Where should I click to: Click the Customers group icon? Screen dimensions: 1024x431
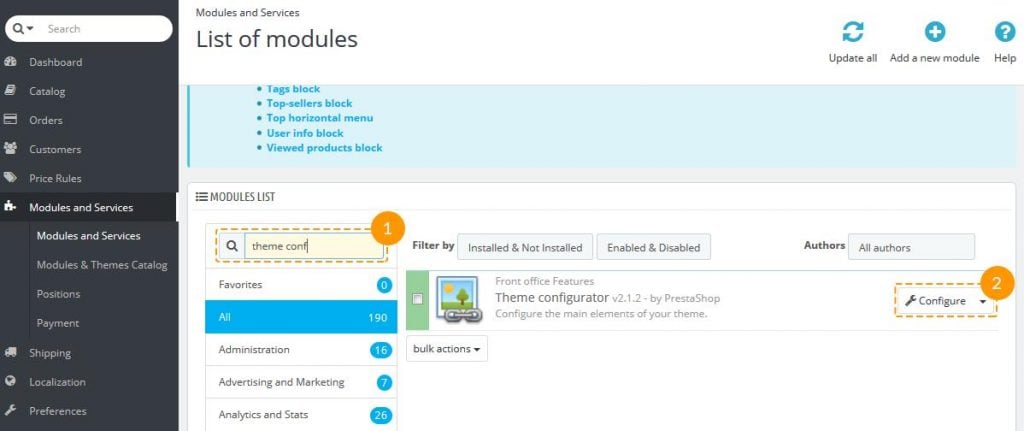[x=11, y=149]
